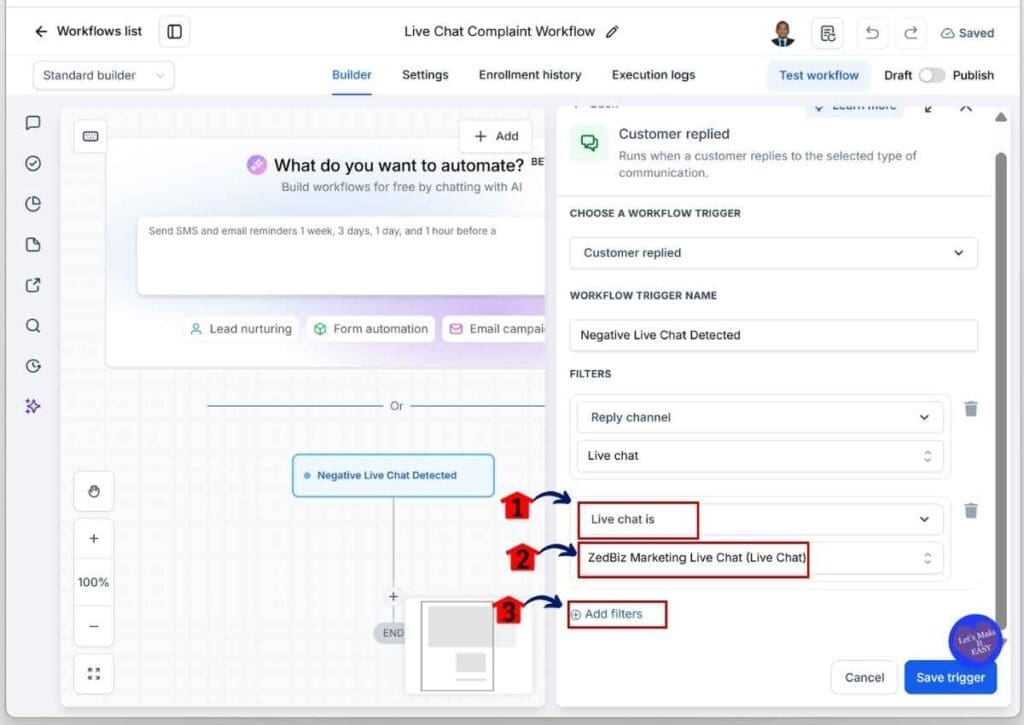Image resolution: width=1024 pixels, height=725 pixels.
Task: Select the Email campaign suggestion
Action: pos(494,329)
